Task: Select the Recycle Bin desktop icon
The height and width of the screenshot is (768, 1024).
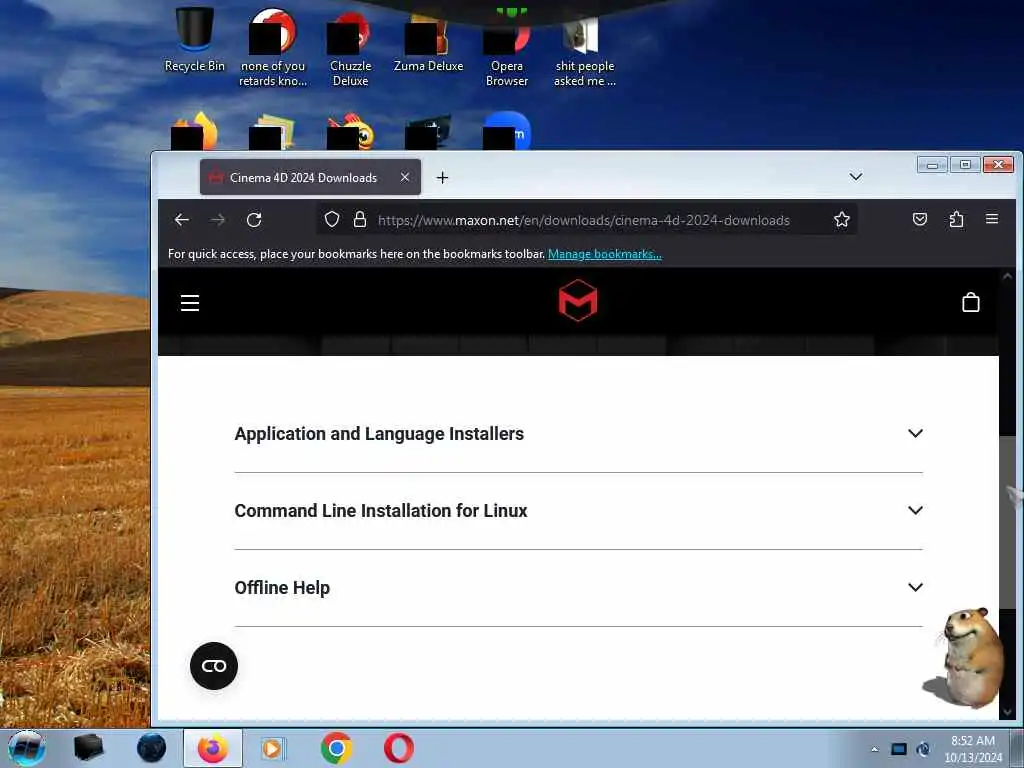Action: (x=194, y=40)
